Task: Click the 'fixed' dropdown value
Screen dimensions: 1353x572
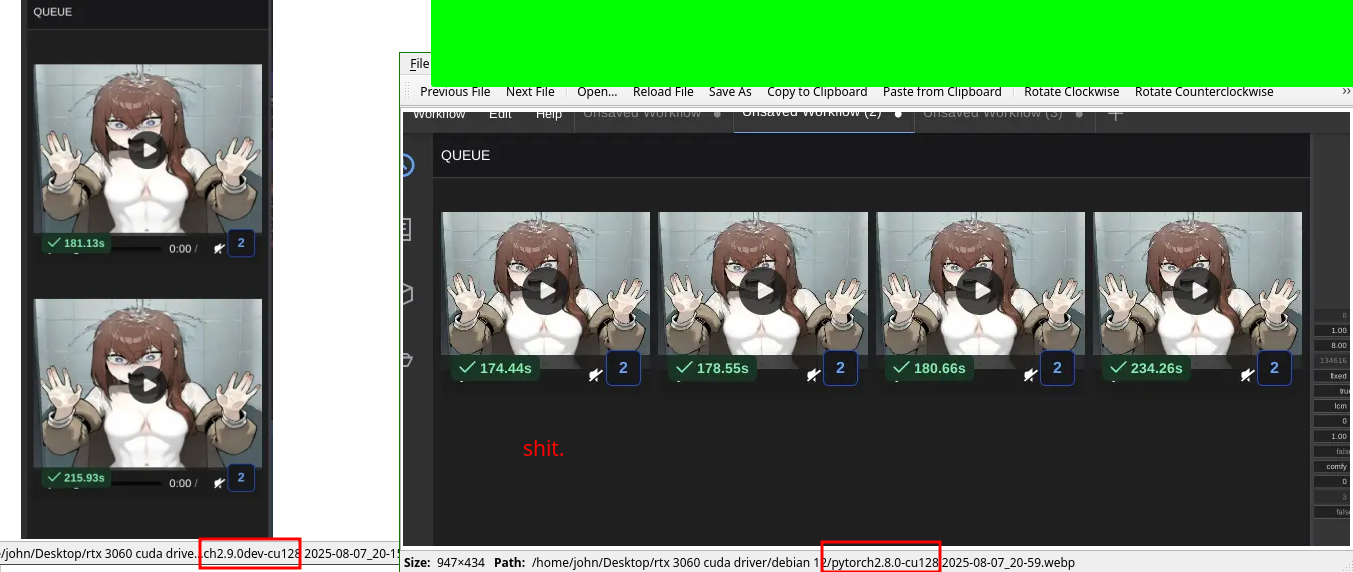Action: pos(1332,375)
